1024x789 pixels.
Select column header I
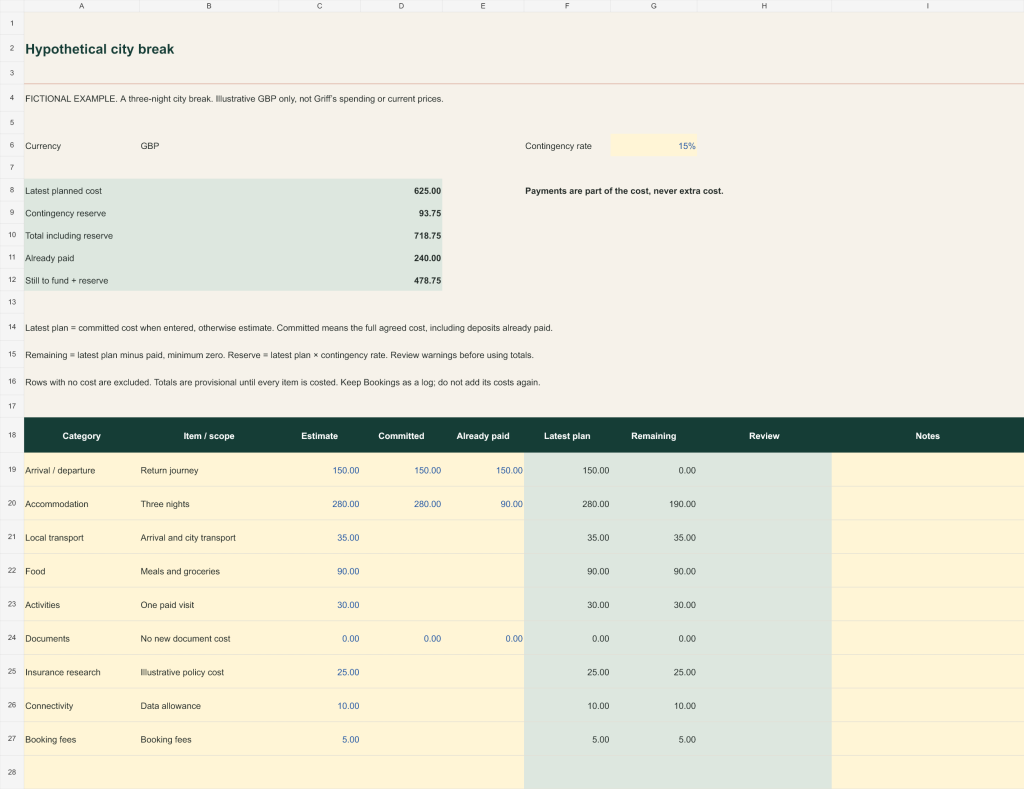[x=927, y=6]
